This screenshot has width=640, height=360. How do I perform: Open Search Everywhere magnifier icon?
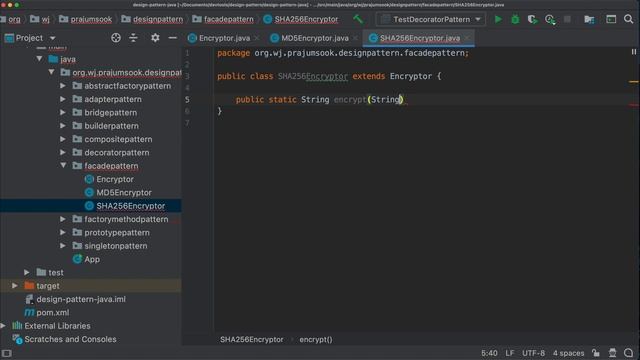[629, 19]
